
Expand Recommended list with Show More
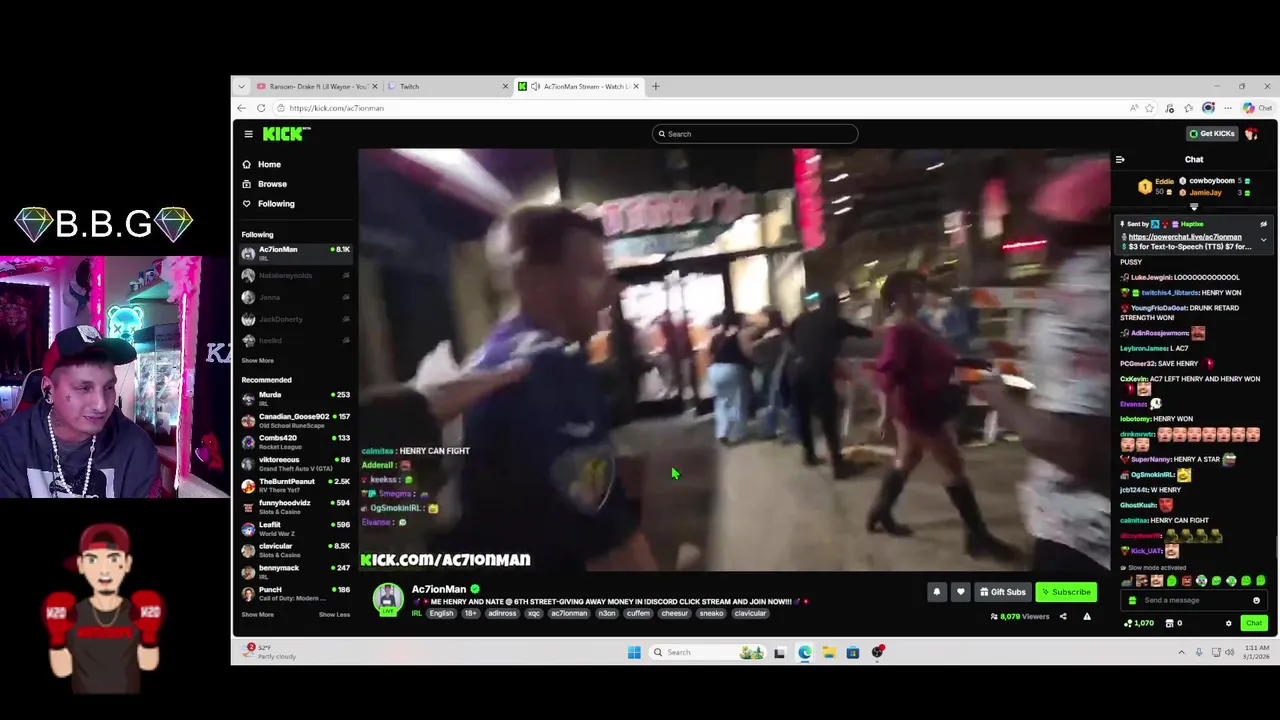point(257,615)
